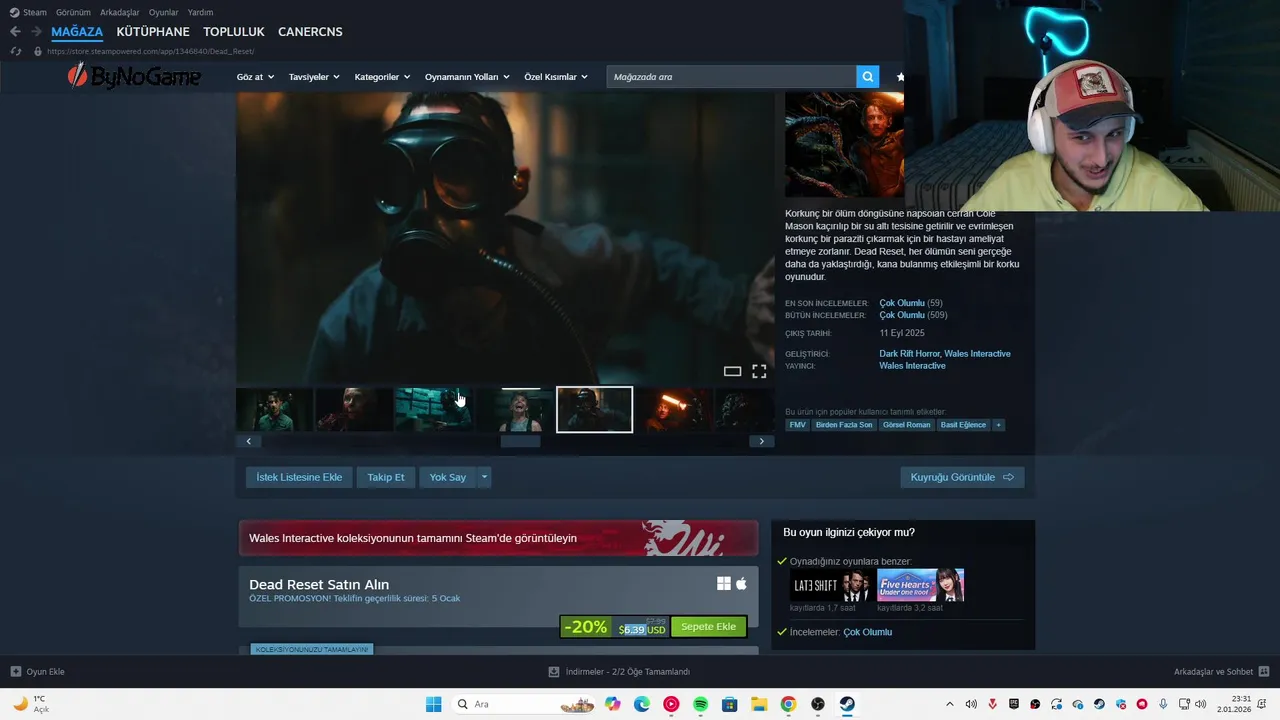Expand the Özel Kısımlar dropdown
The width and height of the screenshot is (1280, 720).
(x=556, y=77)
